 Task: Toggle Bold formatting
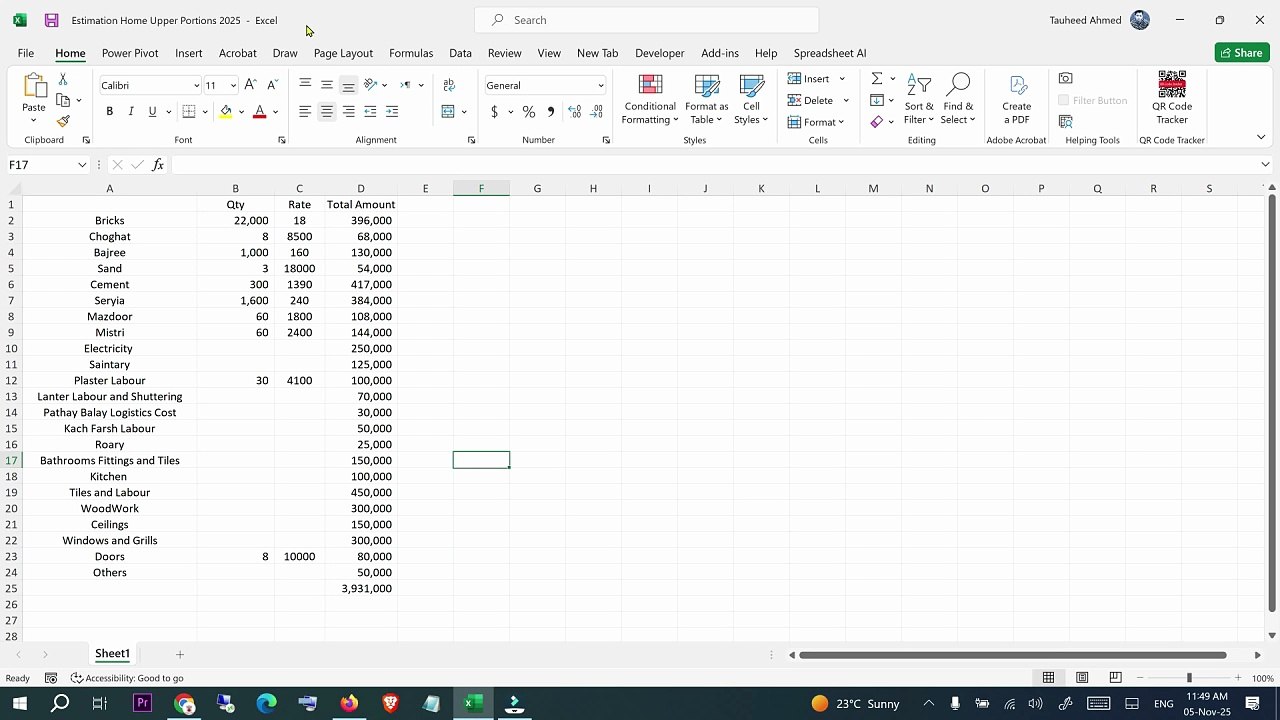point(110,112)
